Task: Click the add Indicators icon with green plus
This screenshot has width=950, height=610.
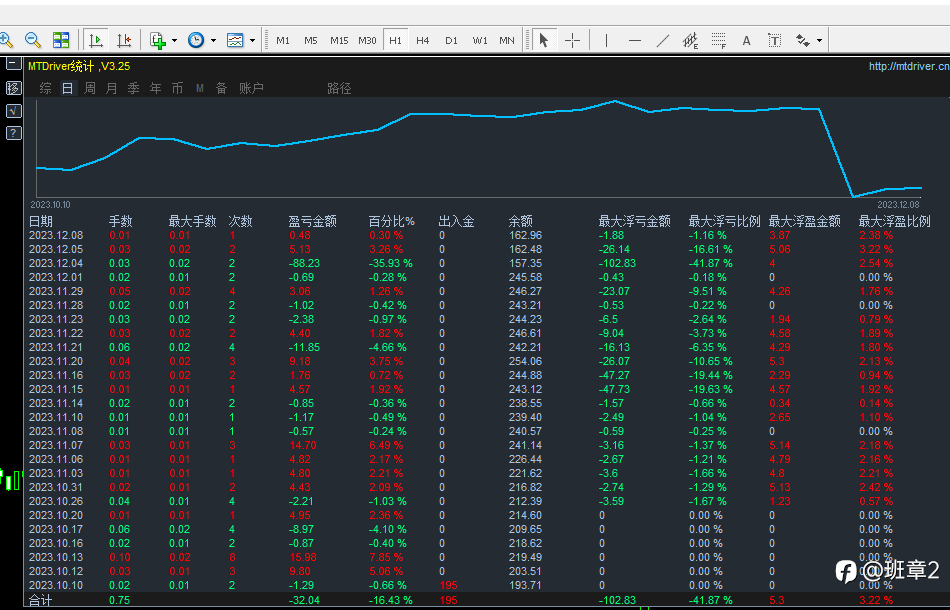Action: click(158, 40)
